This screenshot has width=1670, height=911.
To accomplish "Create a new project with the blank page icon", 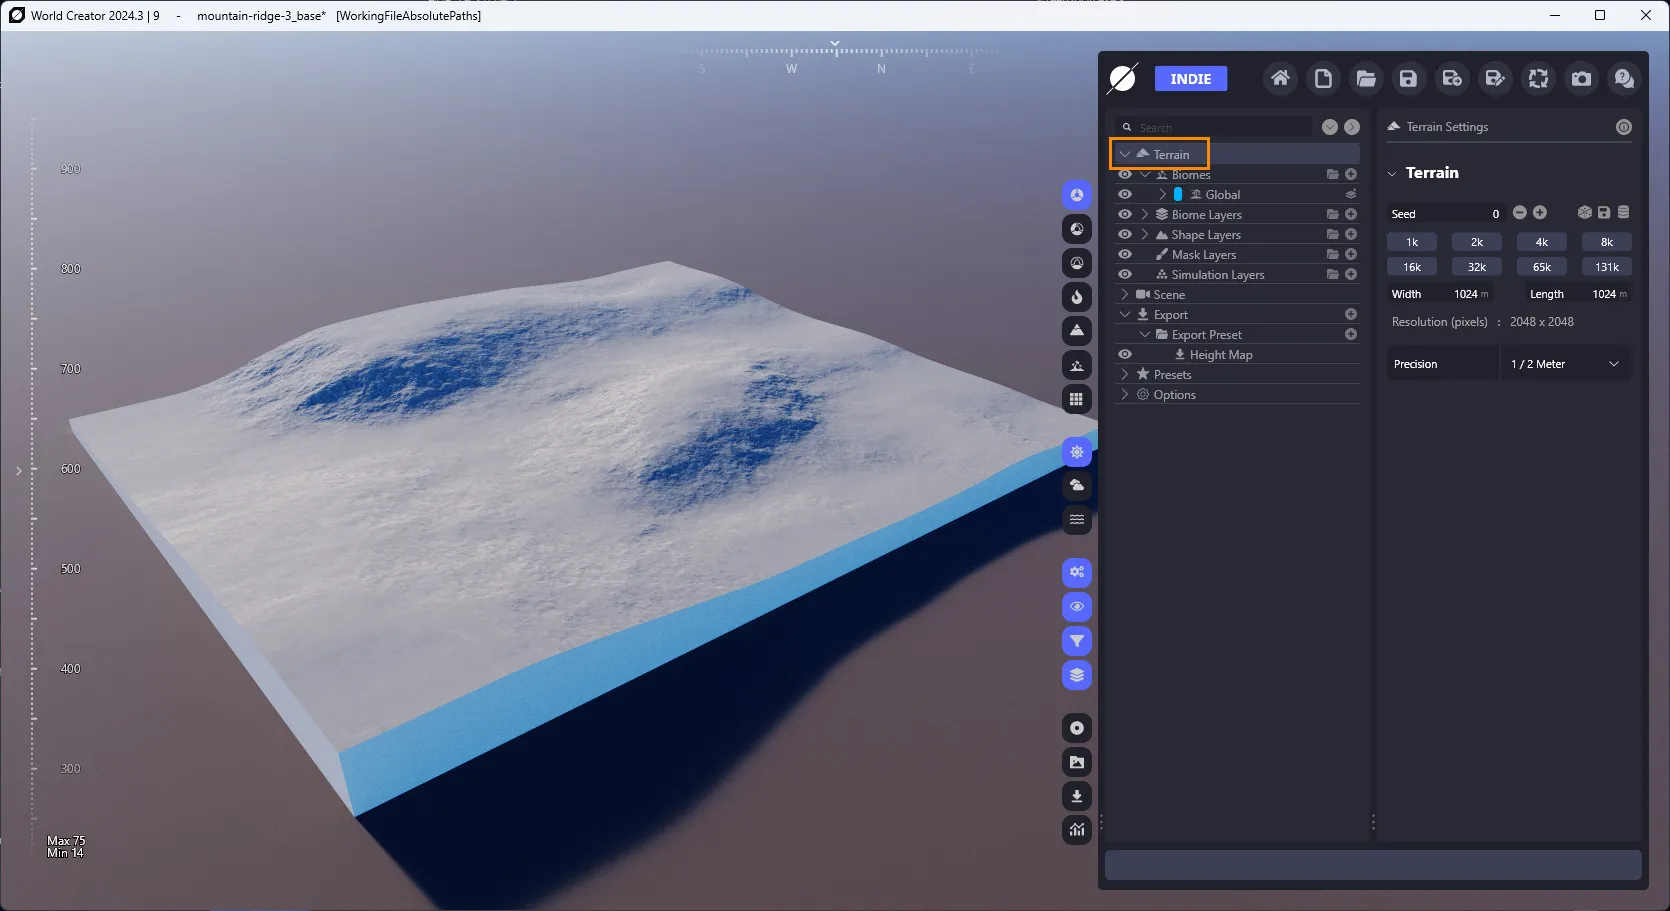I will click(x=1323, y=79).
